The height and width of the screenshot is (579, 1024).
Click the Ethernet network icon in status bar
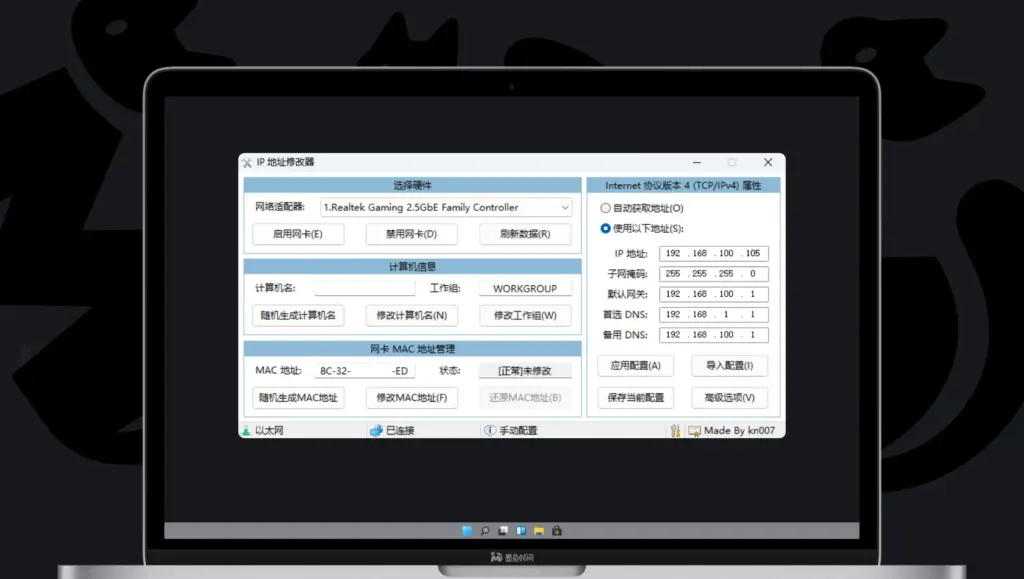point(247,430)
